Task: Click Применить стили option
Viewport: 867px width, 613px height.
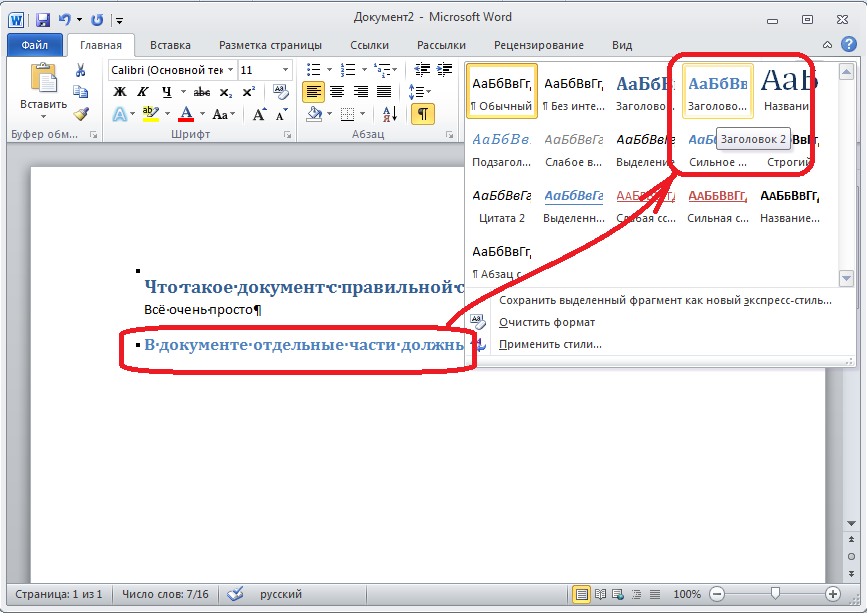Action: click(550, 344)
